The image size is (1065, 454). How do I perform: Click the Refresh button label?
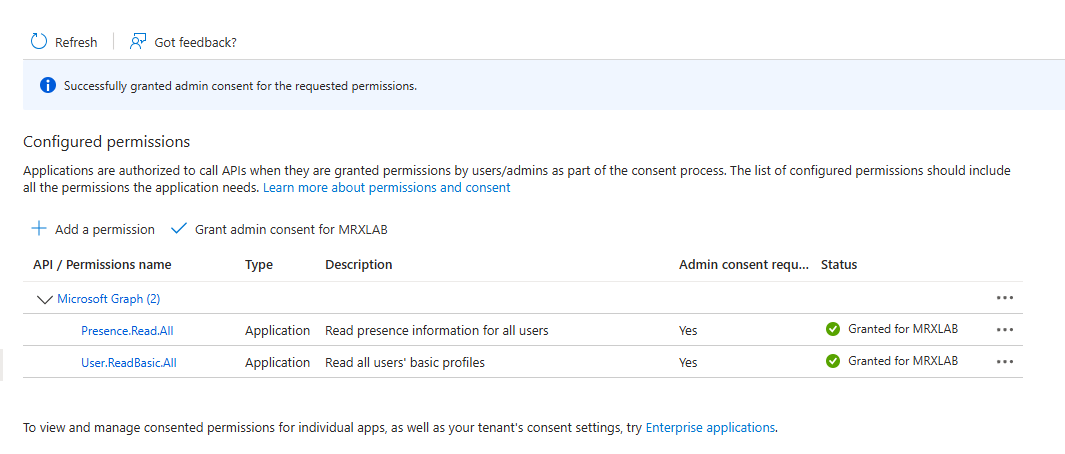(76, 42)
